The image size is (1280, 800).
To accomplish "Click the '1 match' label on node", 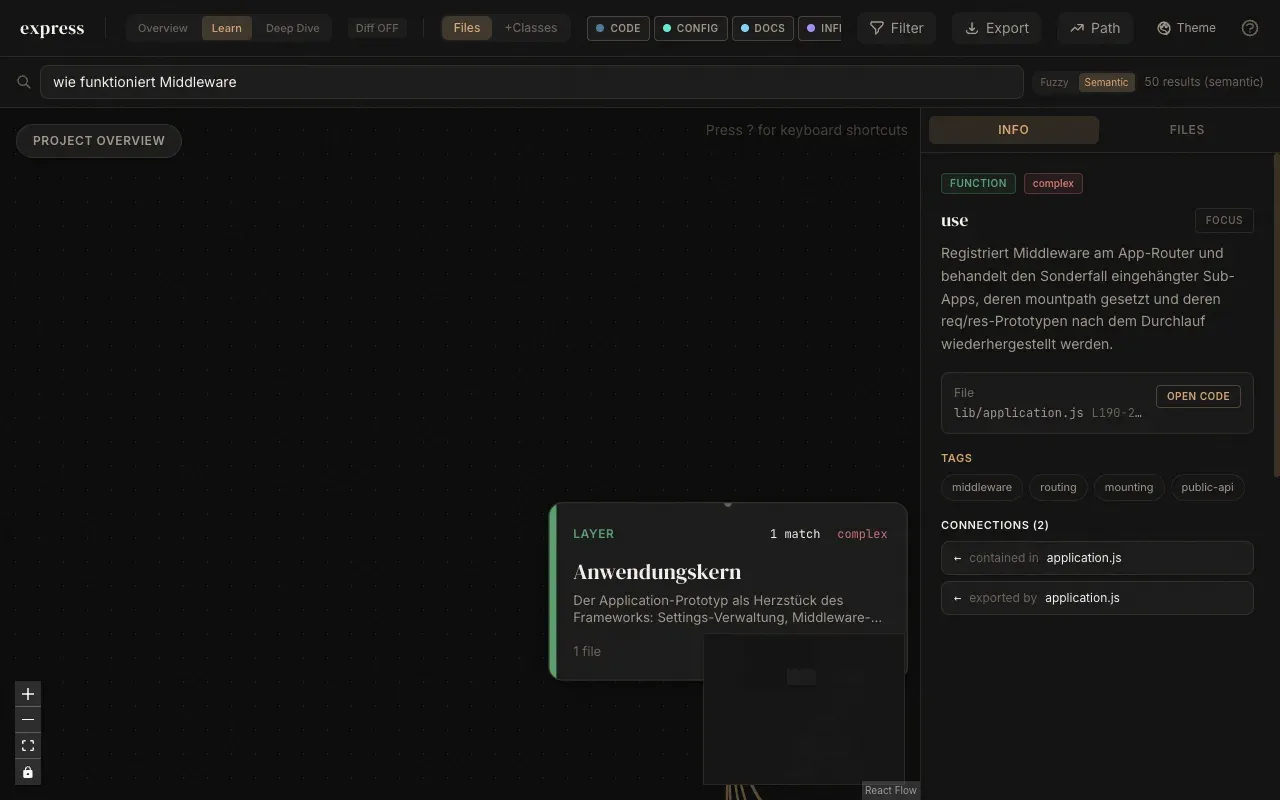I will 795,534.
